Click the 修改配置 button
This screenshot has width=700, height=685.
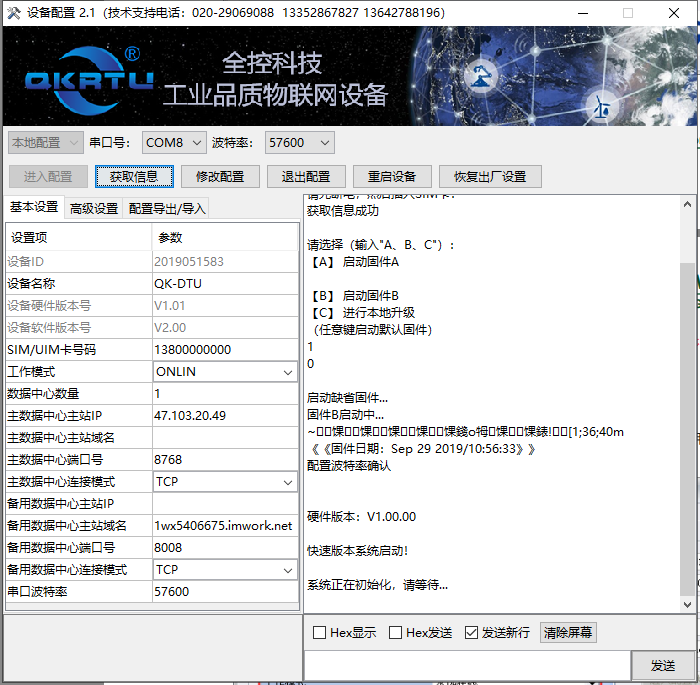220,177
